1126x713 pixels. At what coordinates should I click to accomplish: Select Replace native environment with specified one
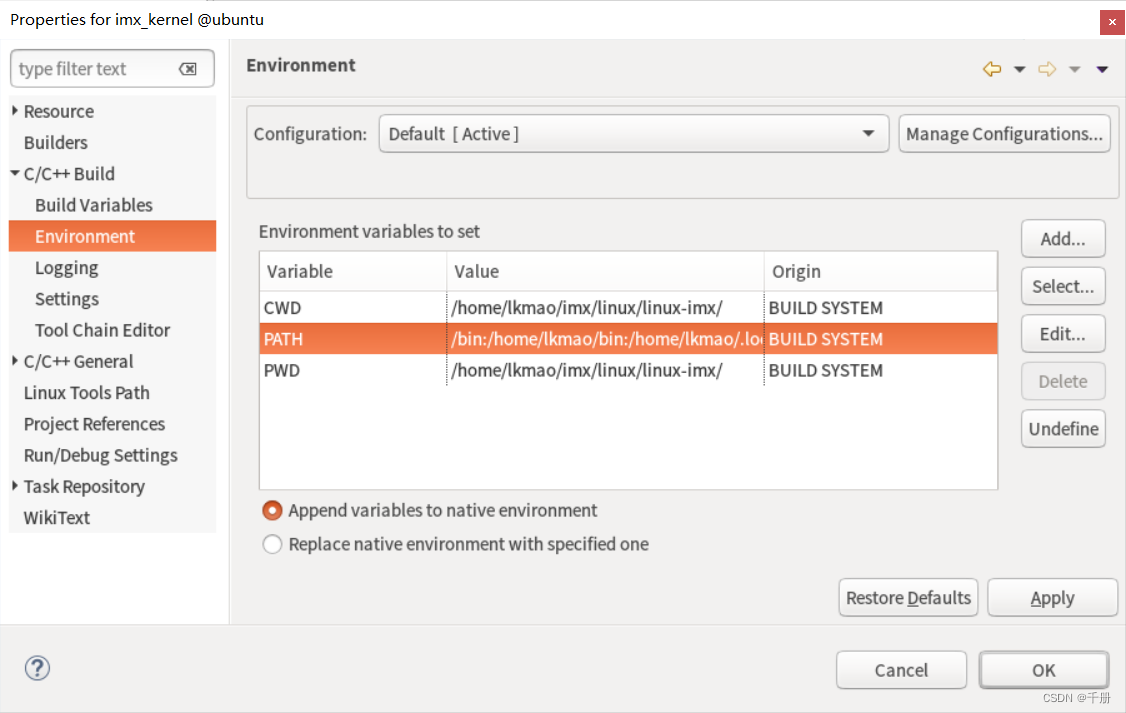coord(272,545)
